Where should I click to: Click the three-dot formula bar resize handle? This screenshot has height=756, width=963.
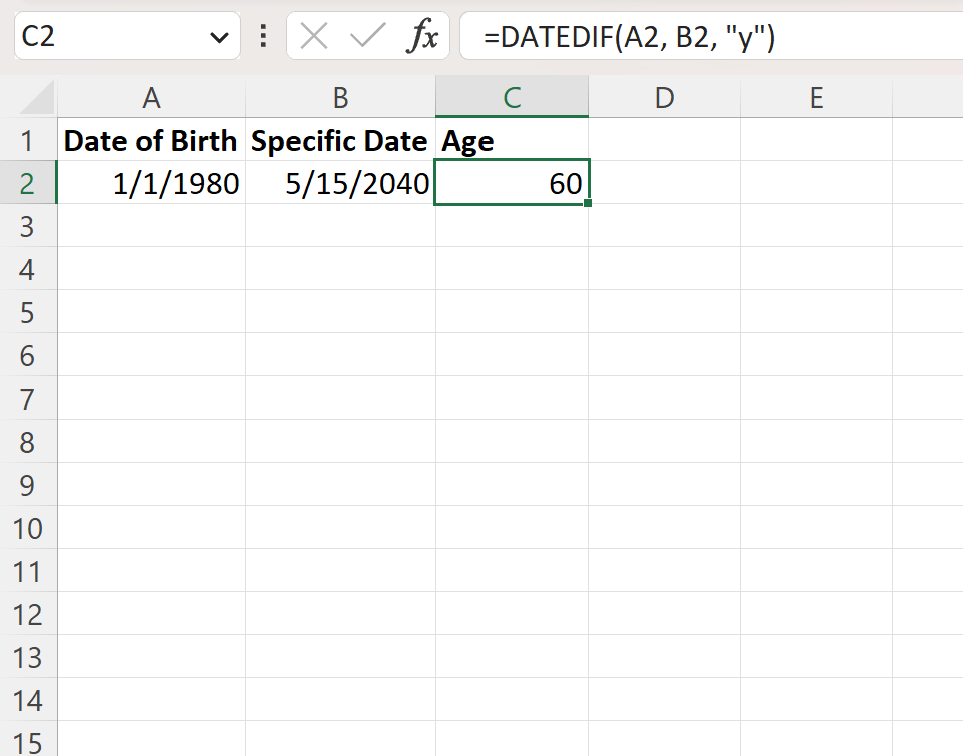(263, 37)
